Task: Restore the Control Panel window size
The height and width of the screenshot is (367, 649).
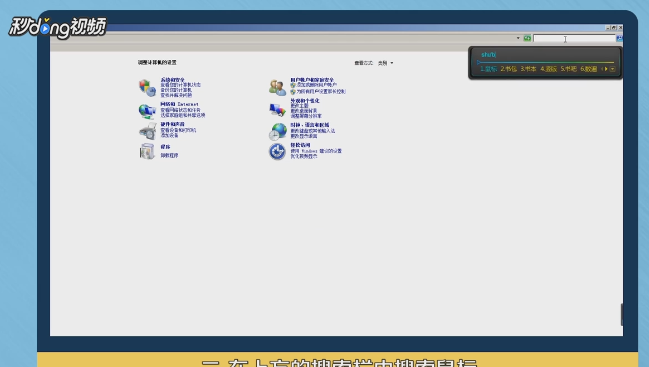Action: tap(614, 28)
